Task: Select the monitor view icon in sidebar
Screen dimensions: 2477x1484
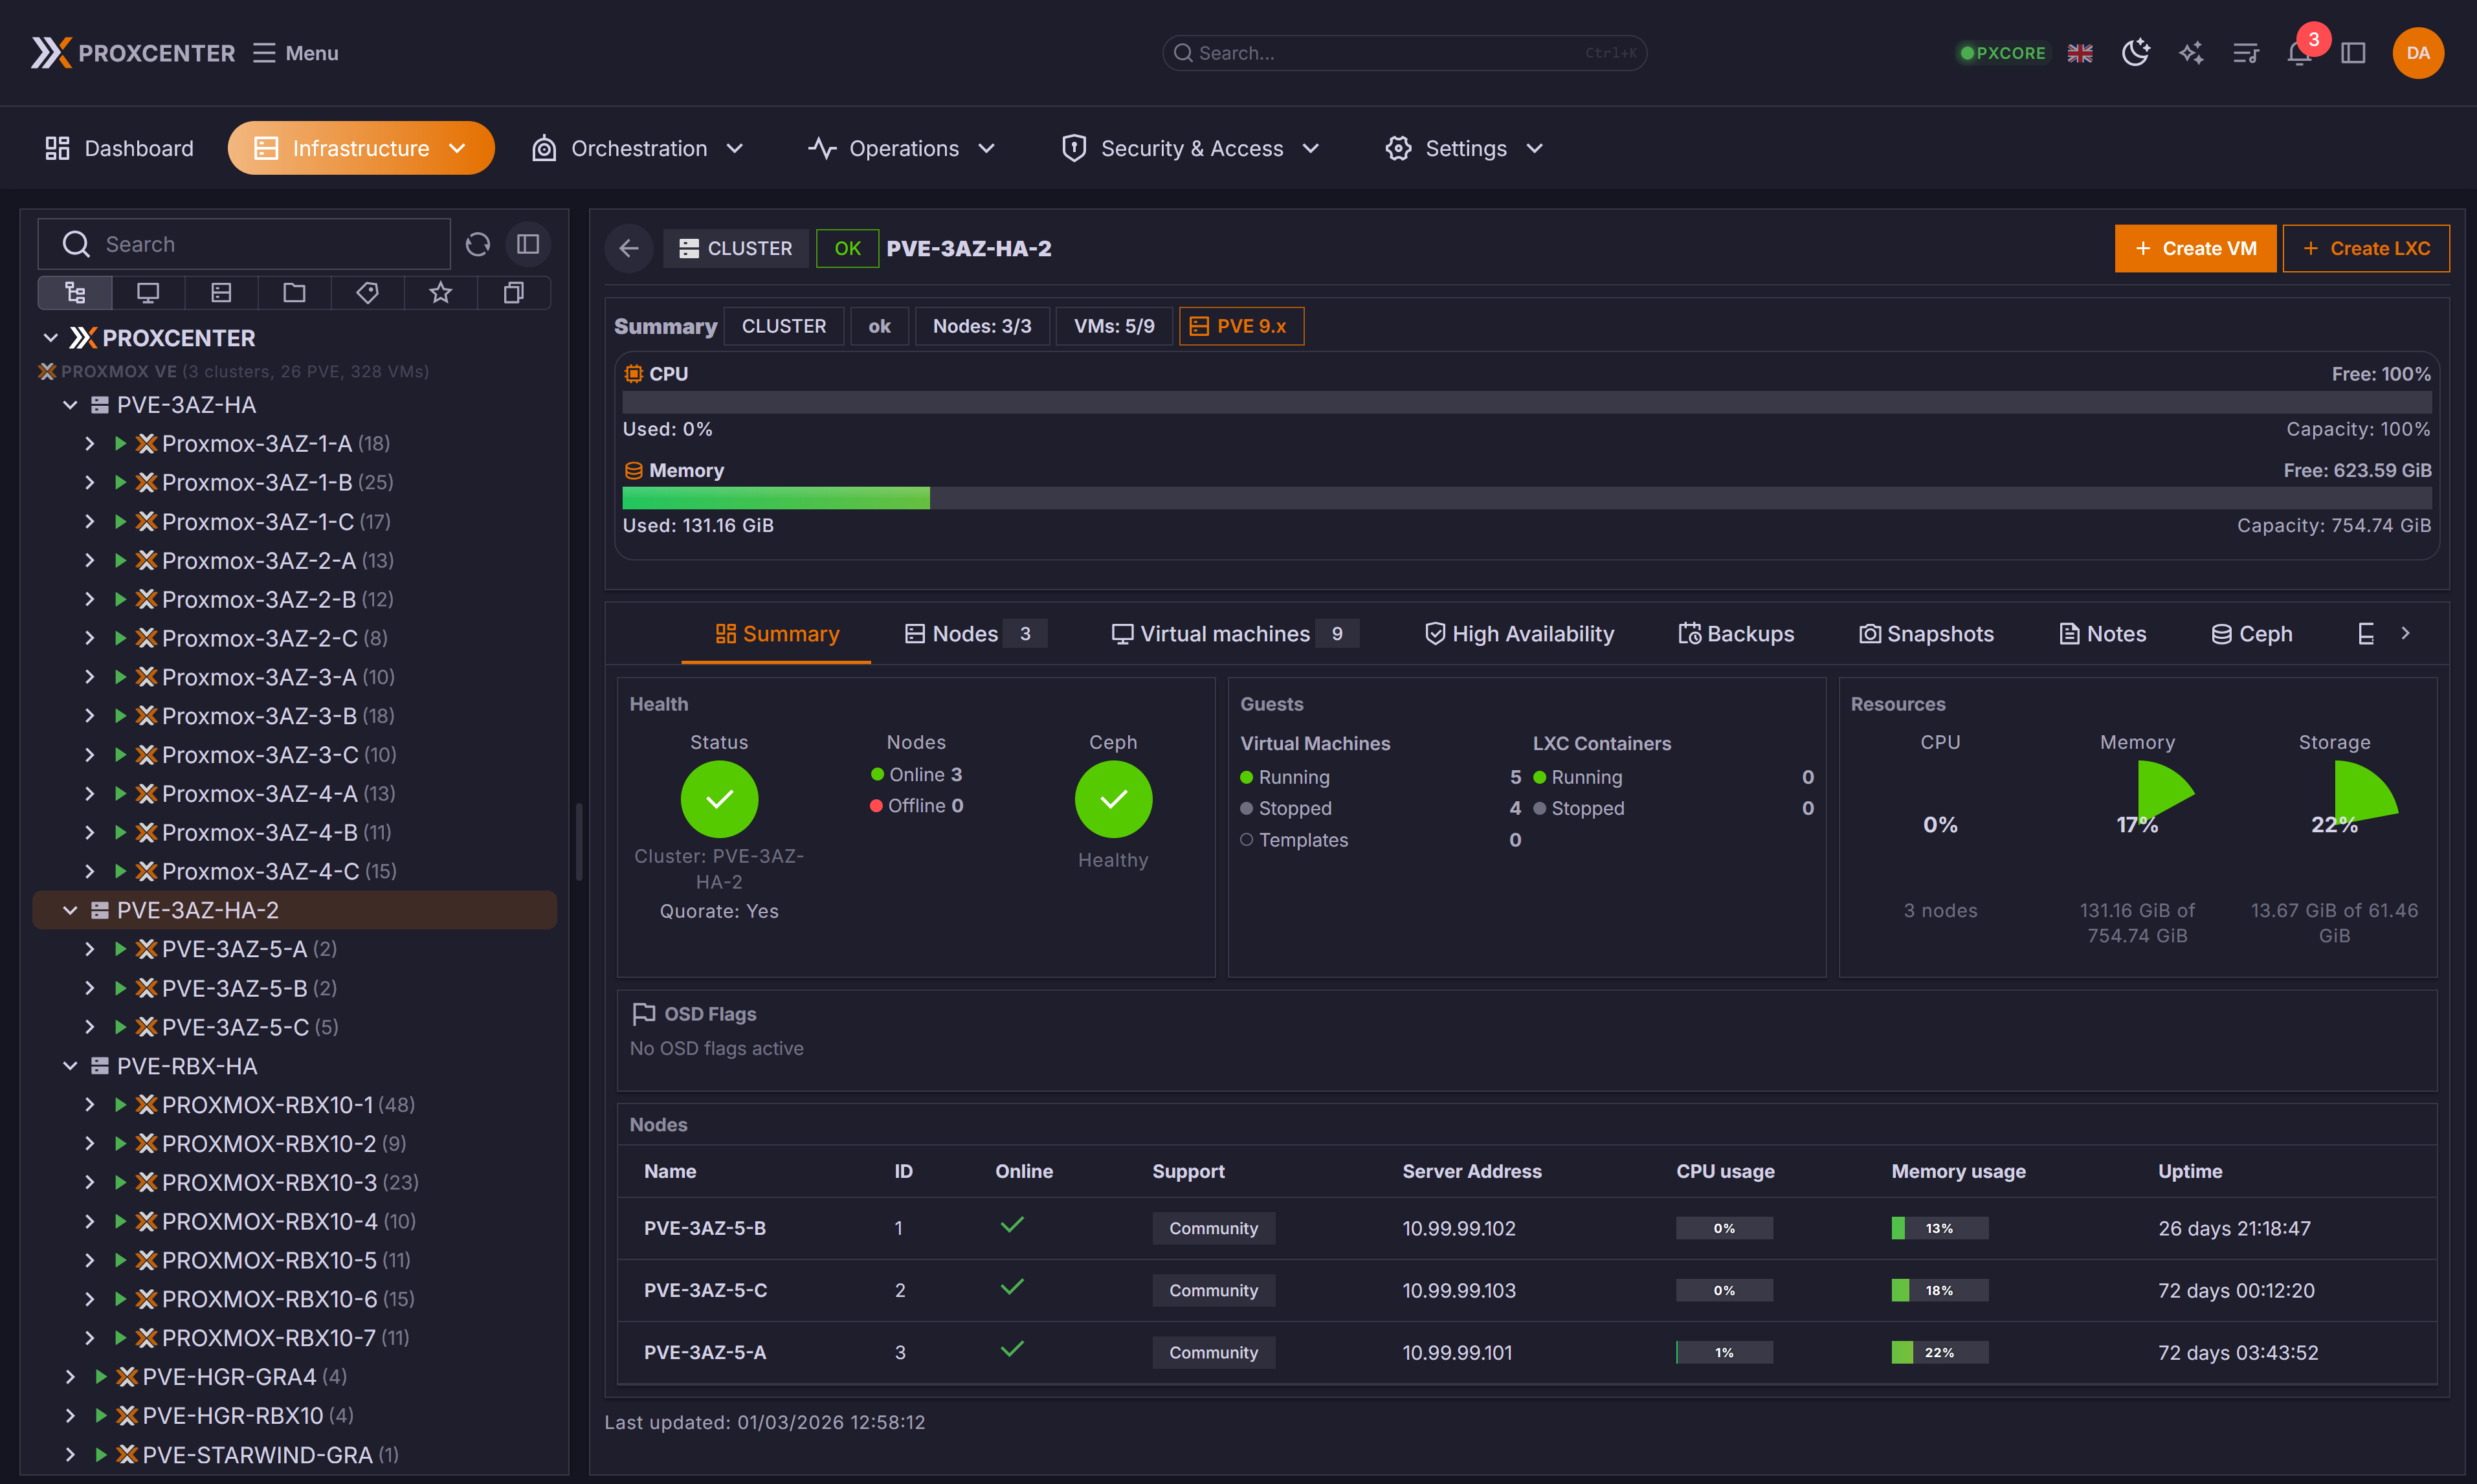Action: pos(148,292)
